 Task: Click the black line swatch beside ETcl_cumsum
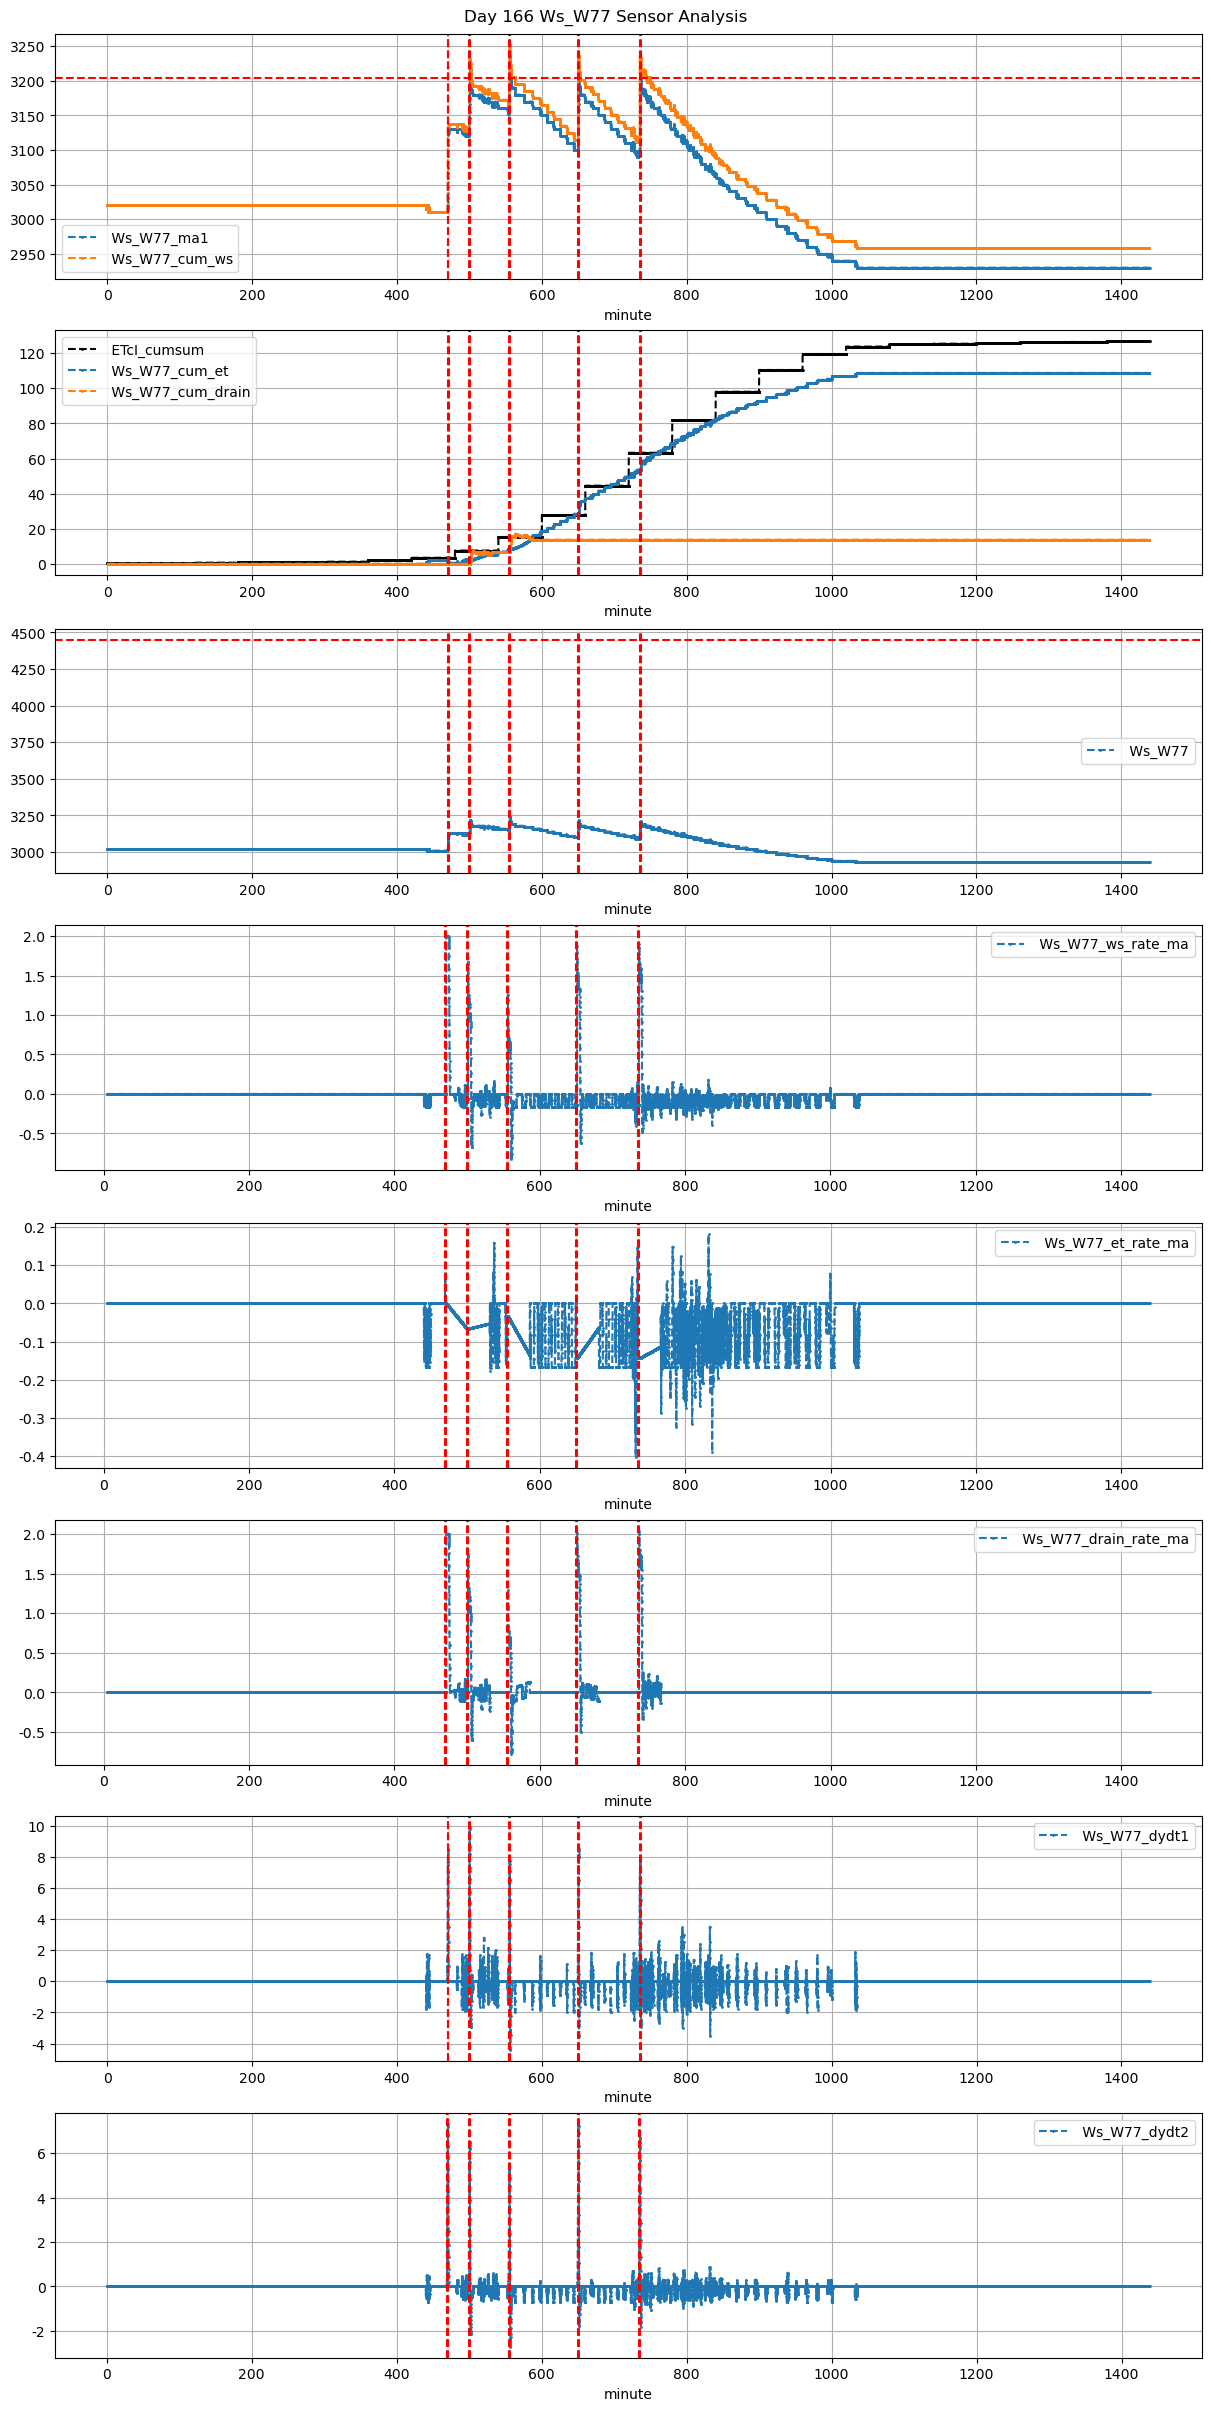pyautogui.click(x=81, y=350)
